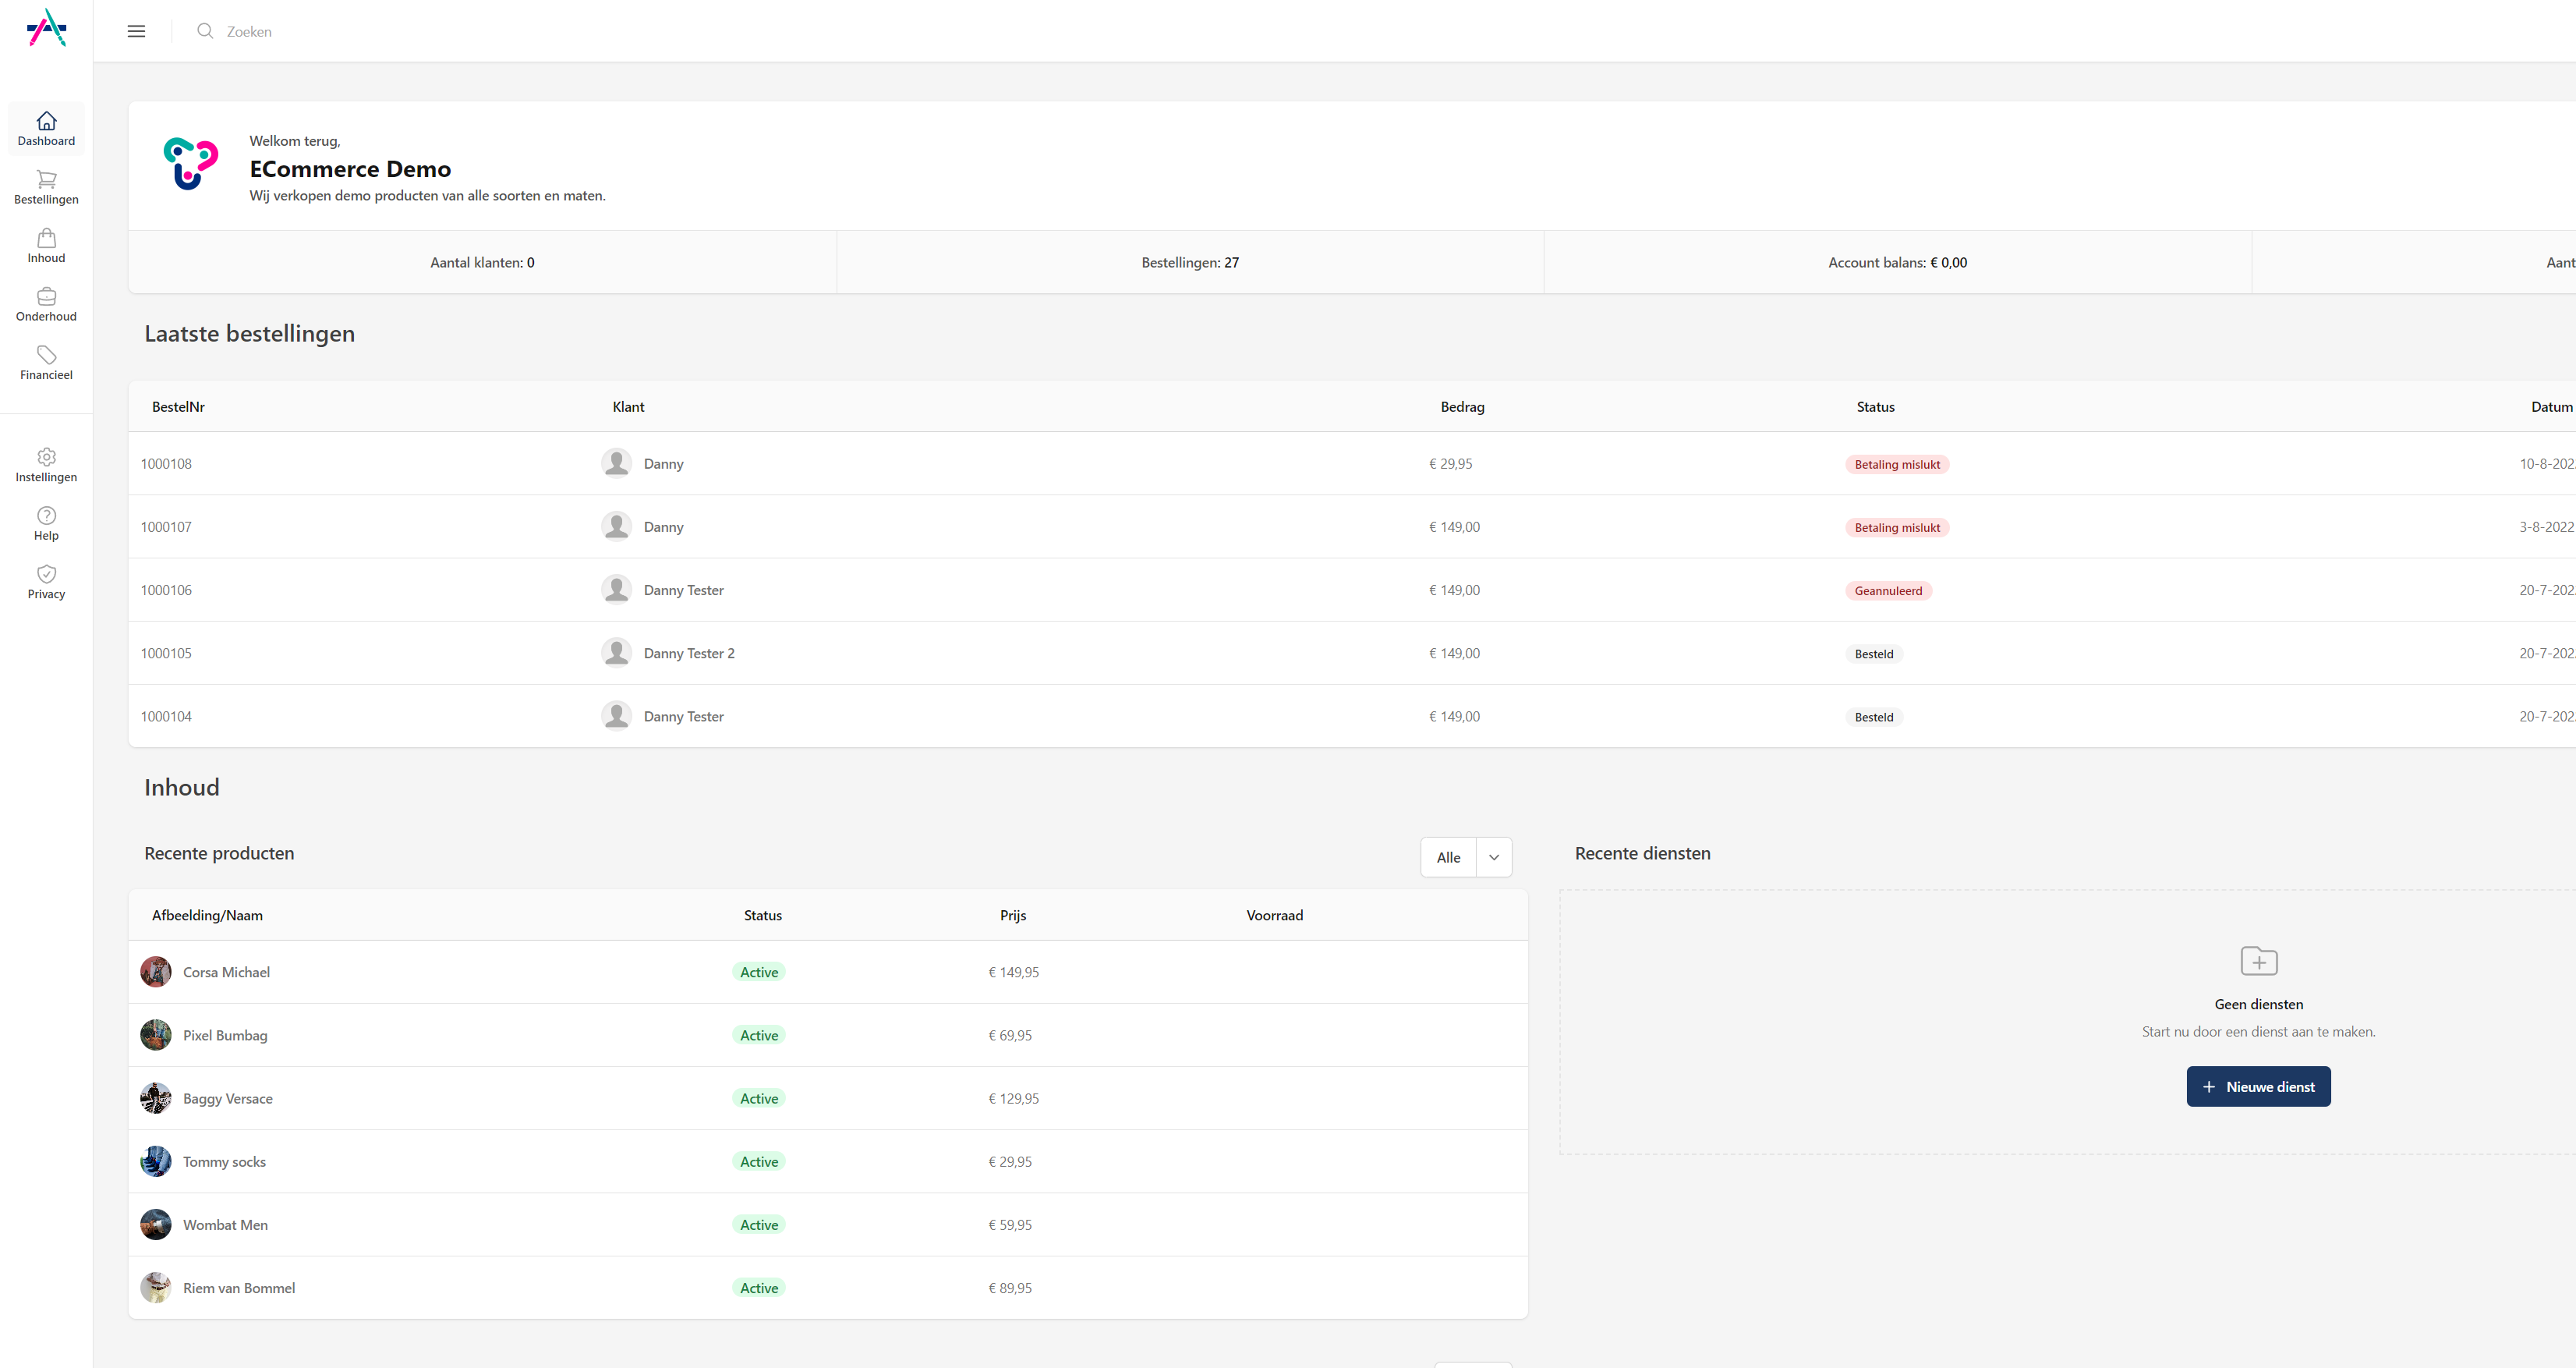The image size is (2576, 1368).
Task: Open order 1000108 from Laatste bestellingen
Action: pyautogui.click(x=166, y=463)
